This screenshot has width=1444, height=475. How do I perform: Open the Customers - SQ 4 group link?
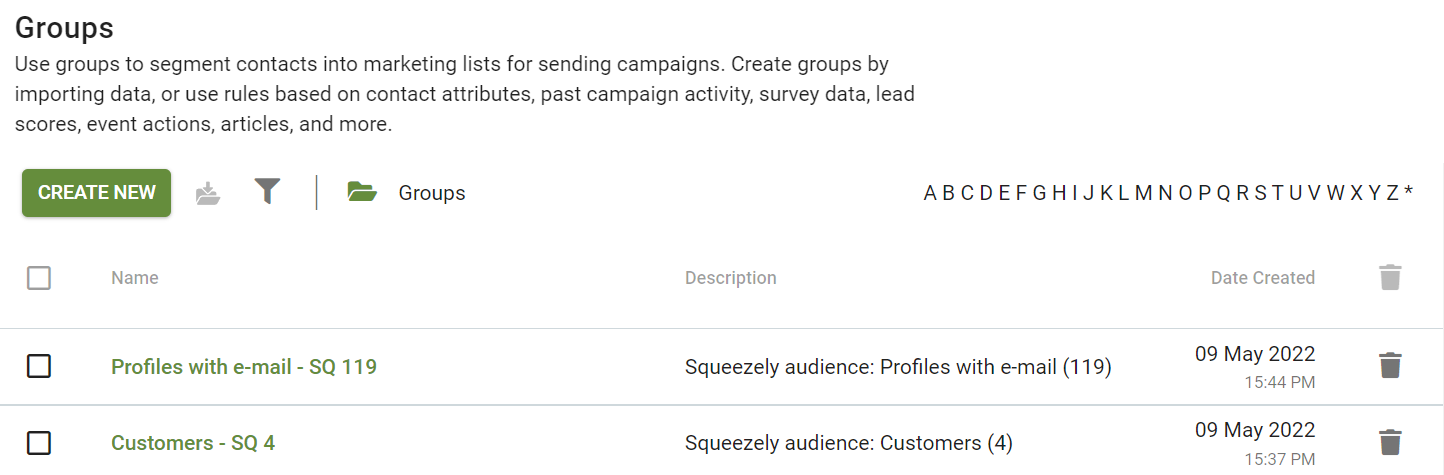193,443
